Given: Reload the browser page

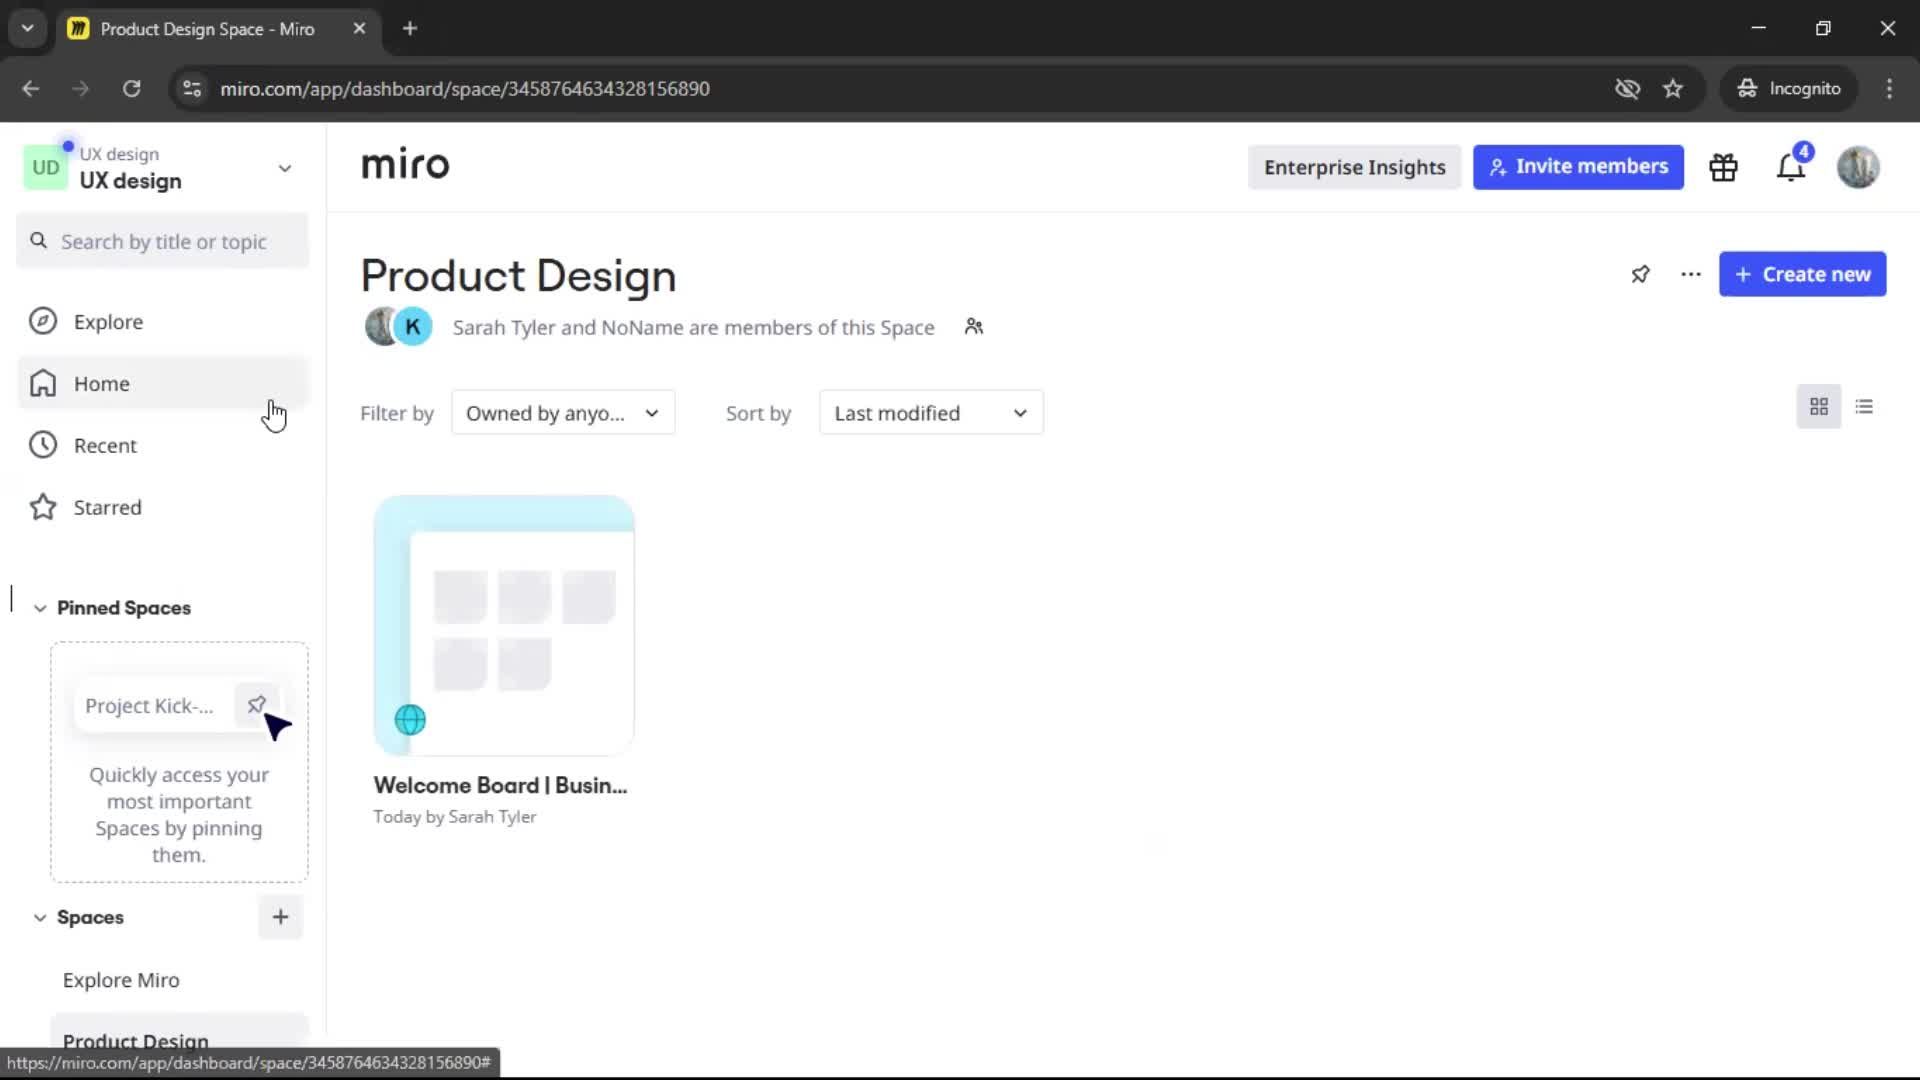Looking at the screenshot, I should pyautogui.click(x=132, y=89).
